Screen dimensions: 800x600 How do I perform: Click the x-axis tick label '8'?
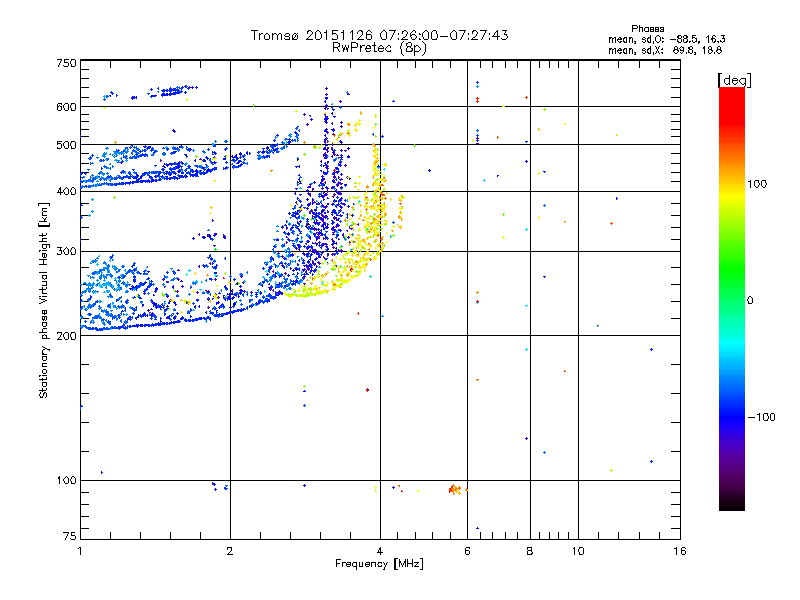530,551
